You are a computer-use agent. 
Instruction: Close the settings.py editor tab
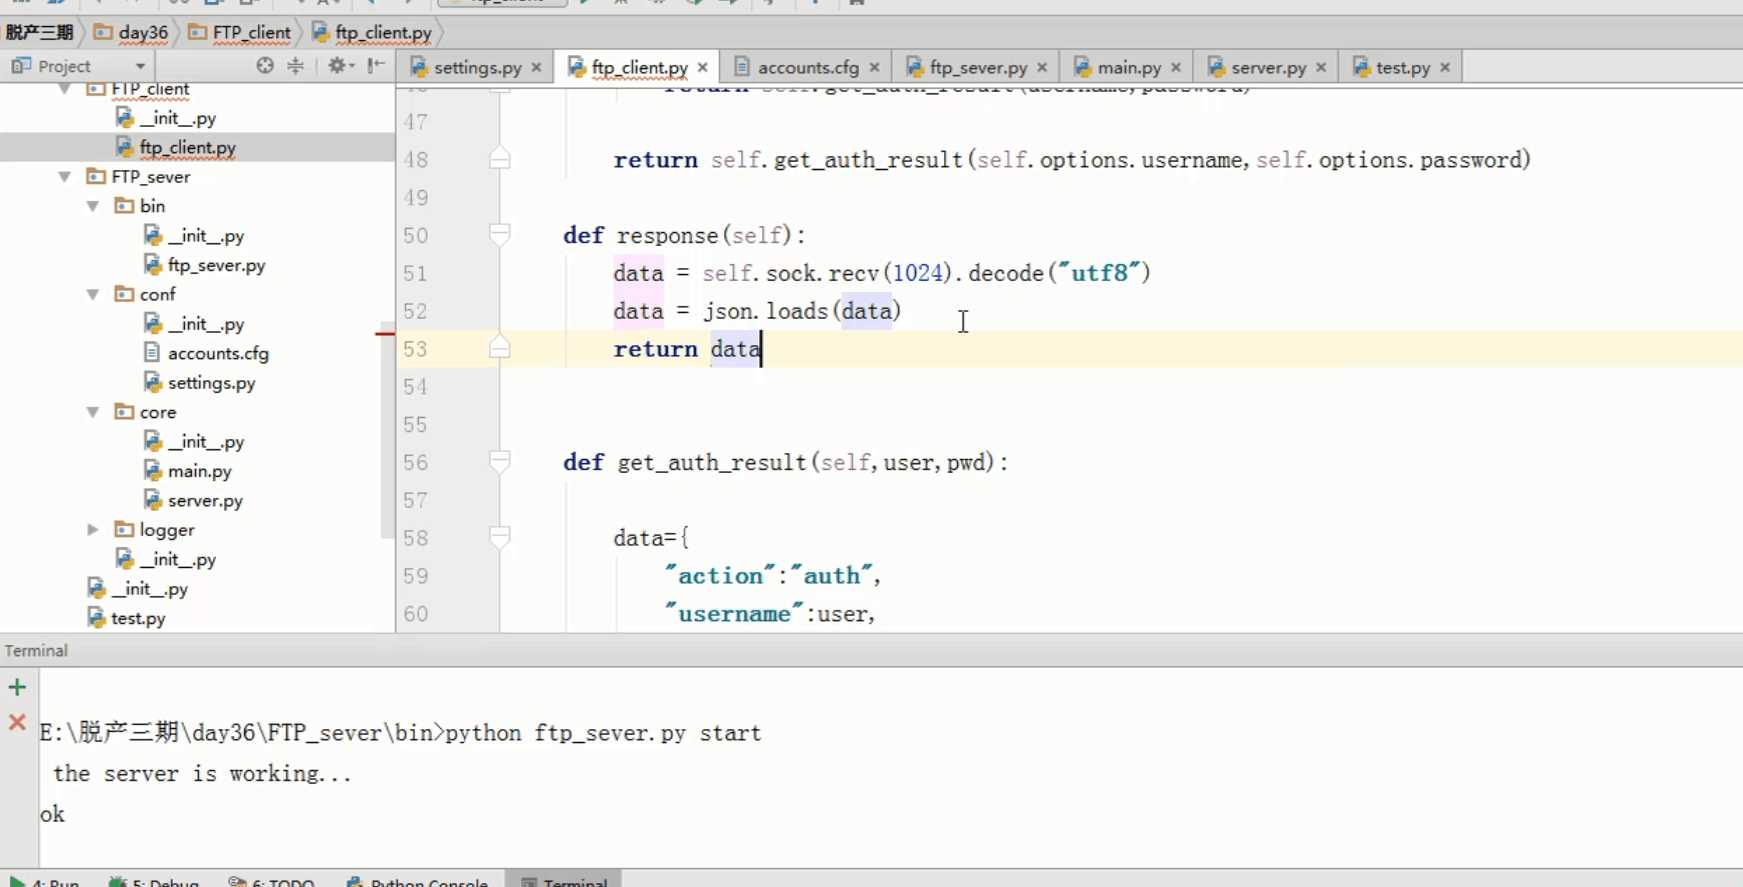[x=537, y=67]
